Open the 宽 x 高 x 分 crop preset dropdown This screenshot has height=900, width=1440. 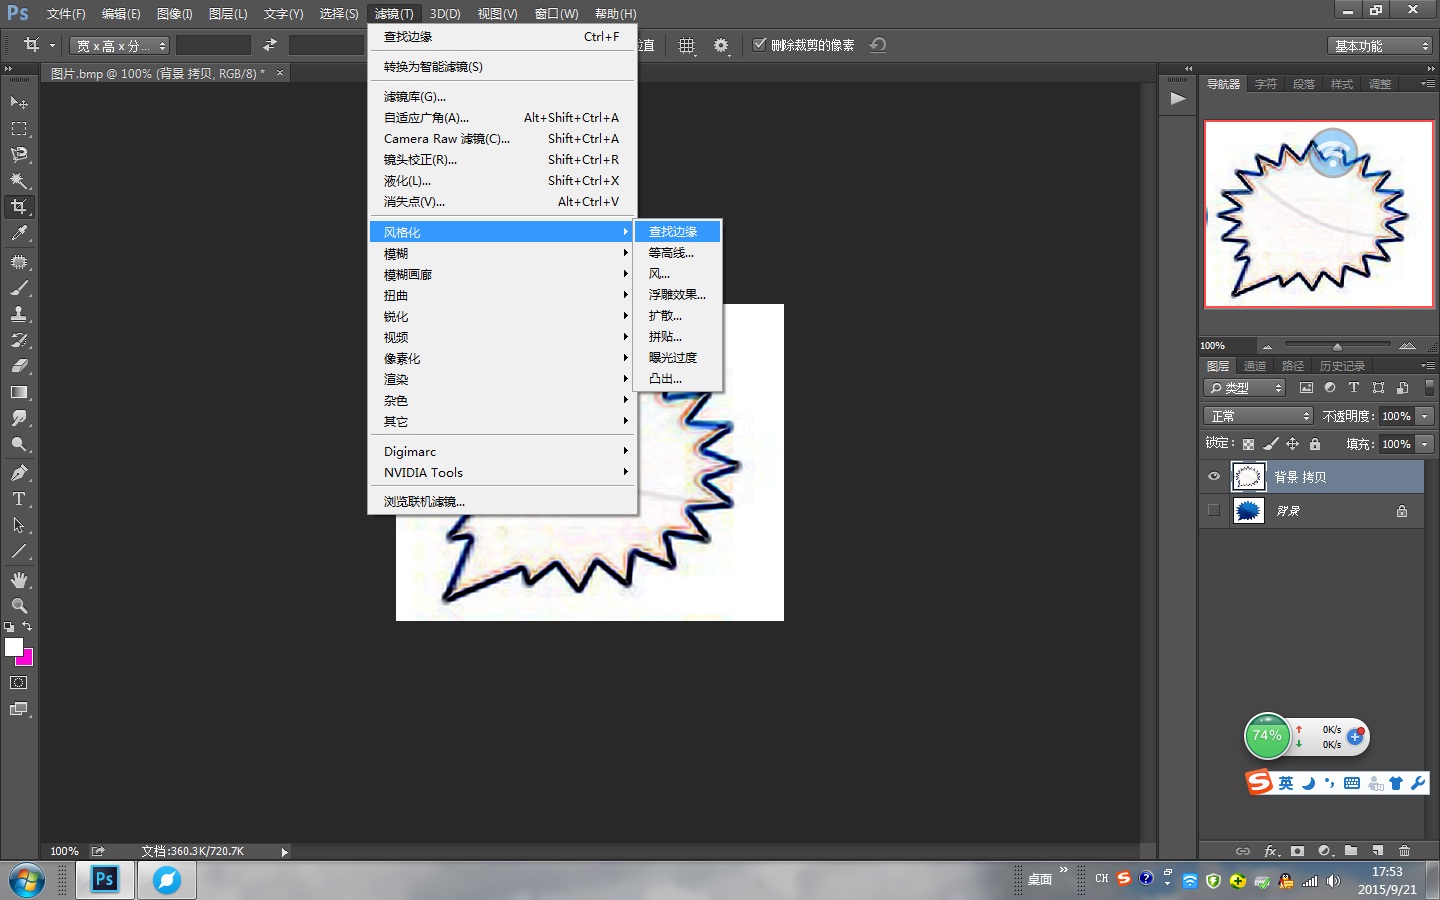(x=120, y=45)
